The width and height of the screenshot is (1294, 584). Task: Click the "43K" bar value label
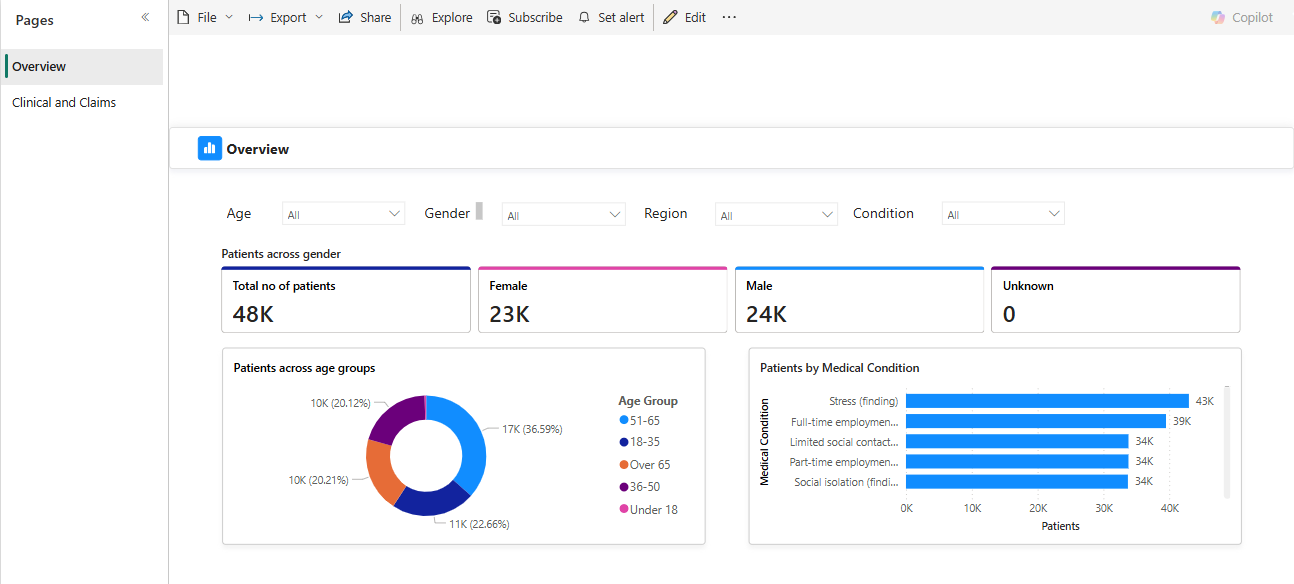1204,401
